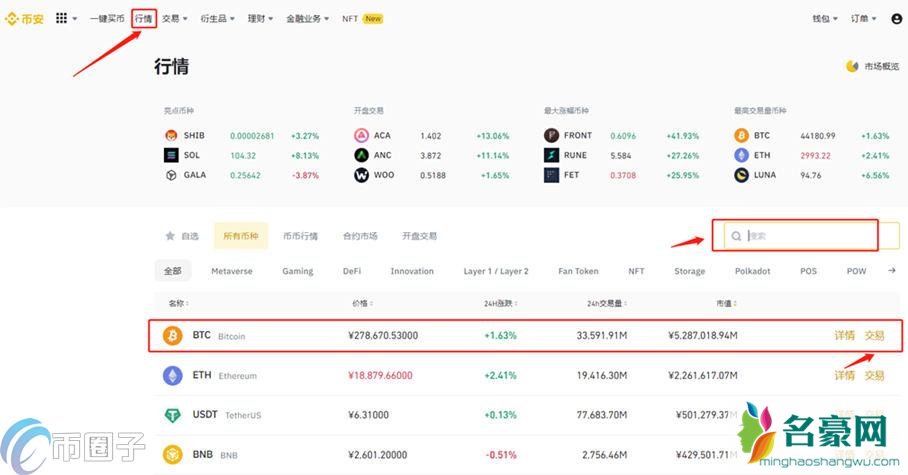Click the Binance logo in the header
Screen dimensions: 908x475
click(x=26, y=18)
